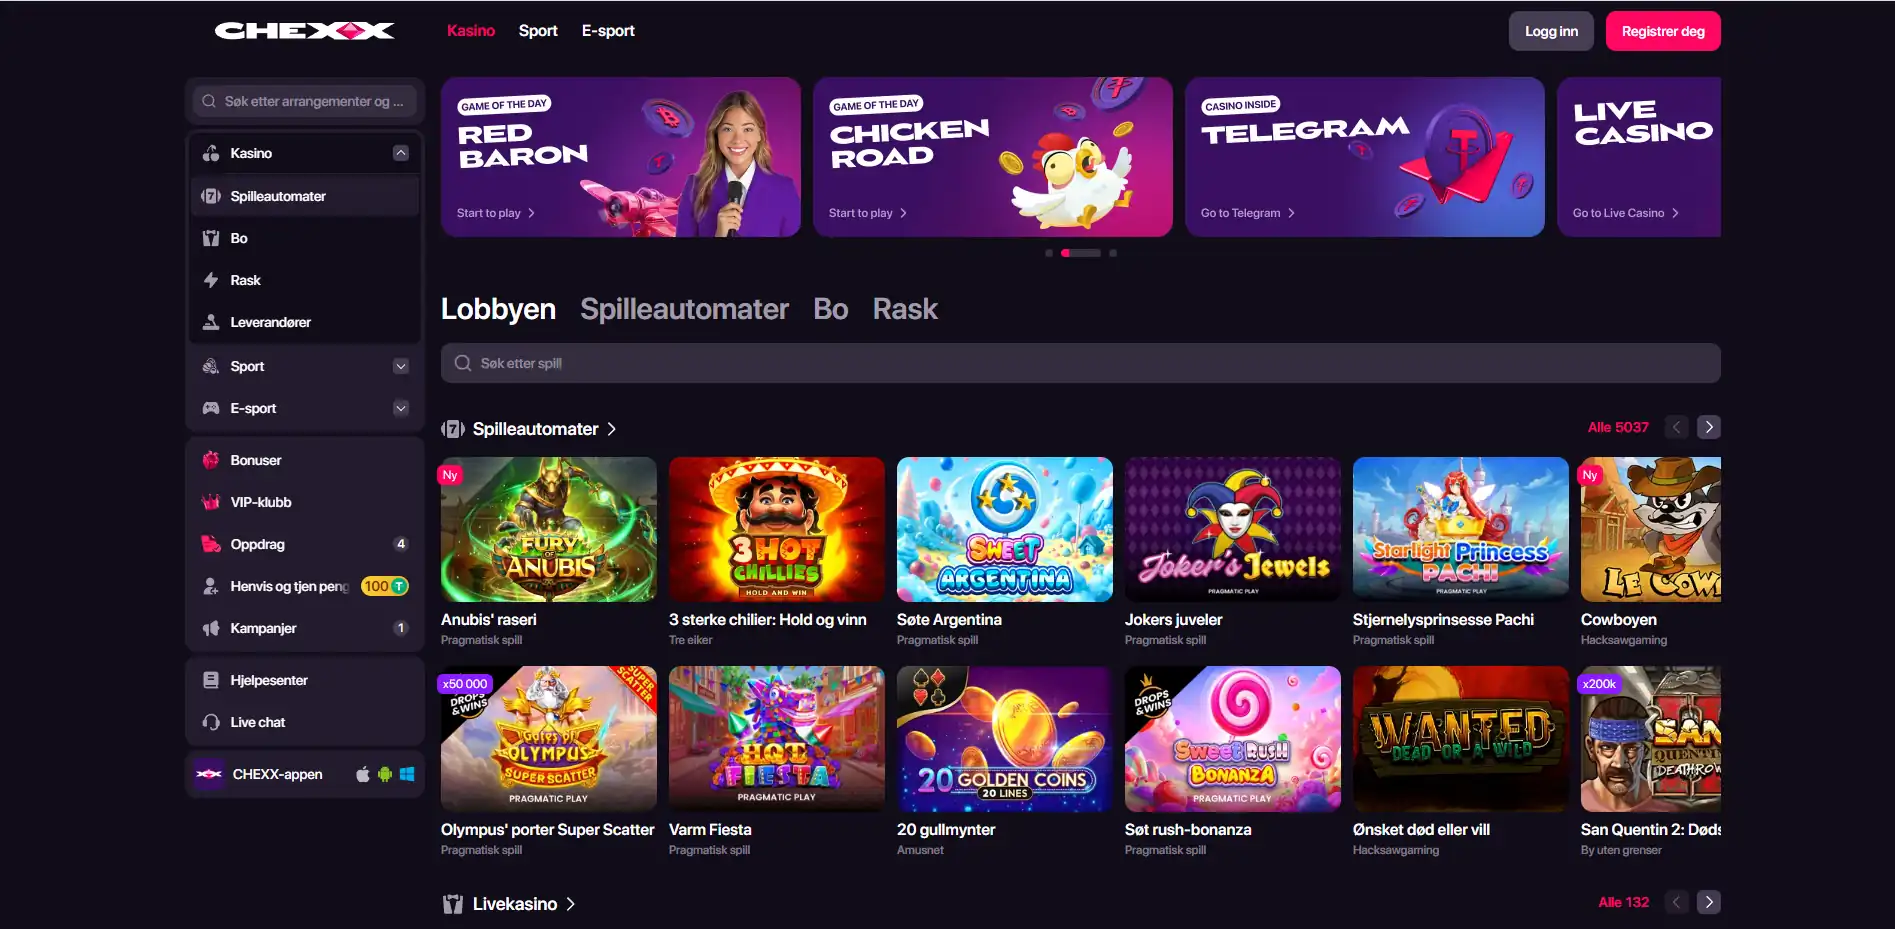Viewport: 1895px width, 929px height.
Task: Open Leverandører sidebar icon
Action: pyautogui.click(x=211, y=322)
